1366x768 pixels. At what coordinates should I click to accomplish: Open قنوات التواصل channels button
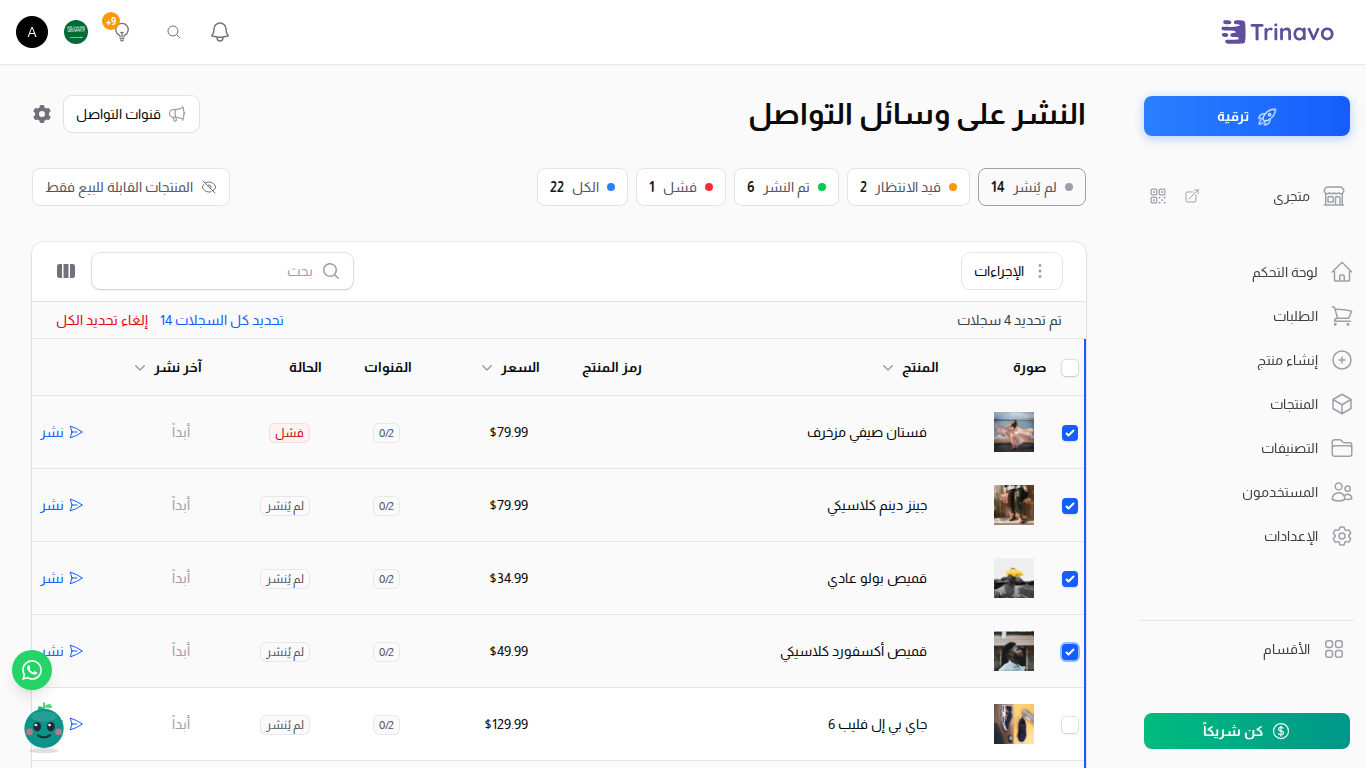(x=131, y=114)
